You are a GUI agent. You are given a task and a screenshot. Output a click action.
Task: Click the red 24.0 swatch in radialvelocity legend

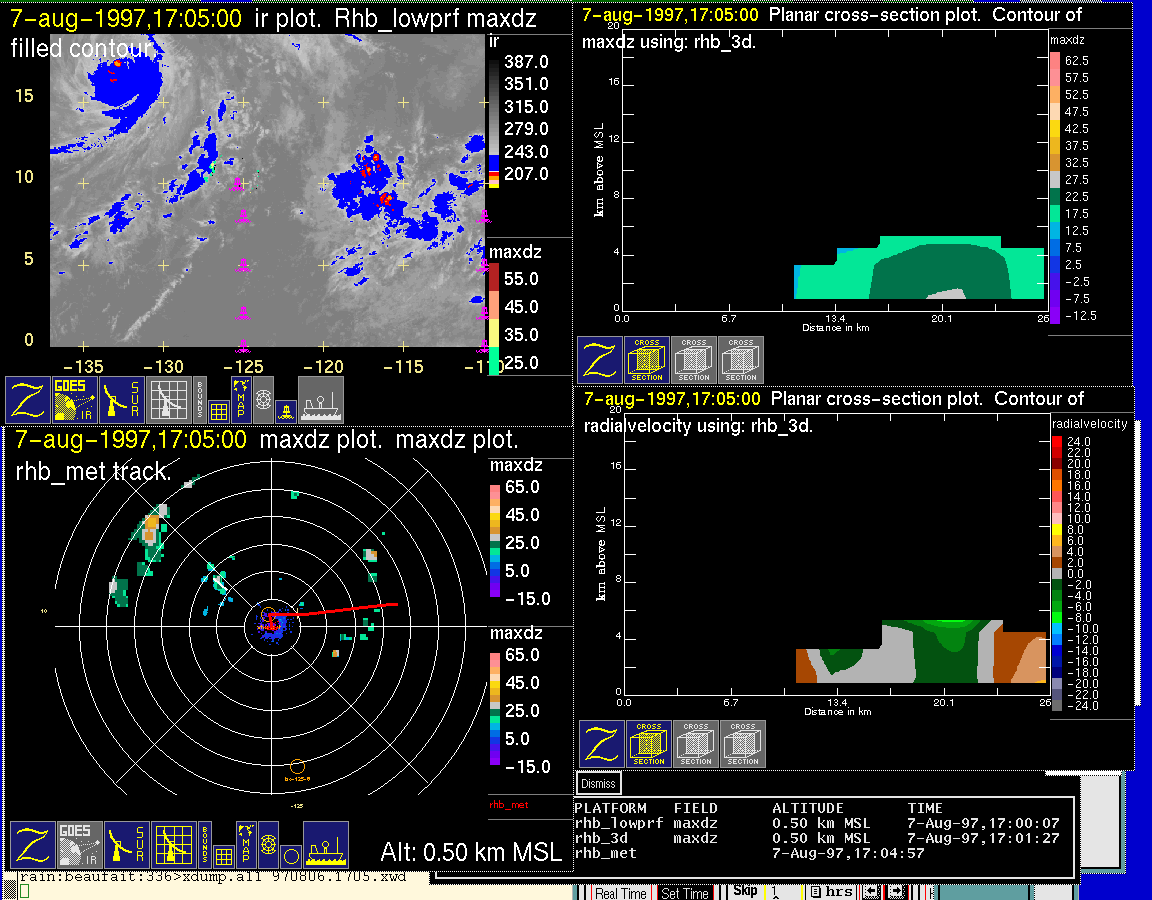[1058, 441]
